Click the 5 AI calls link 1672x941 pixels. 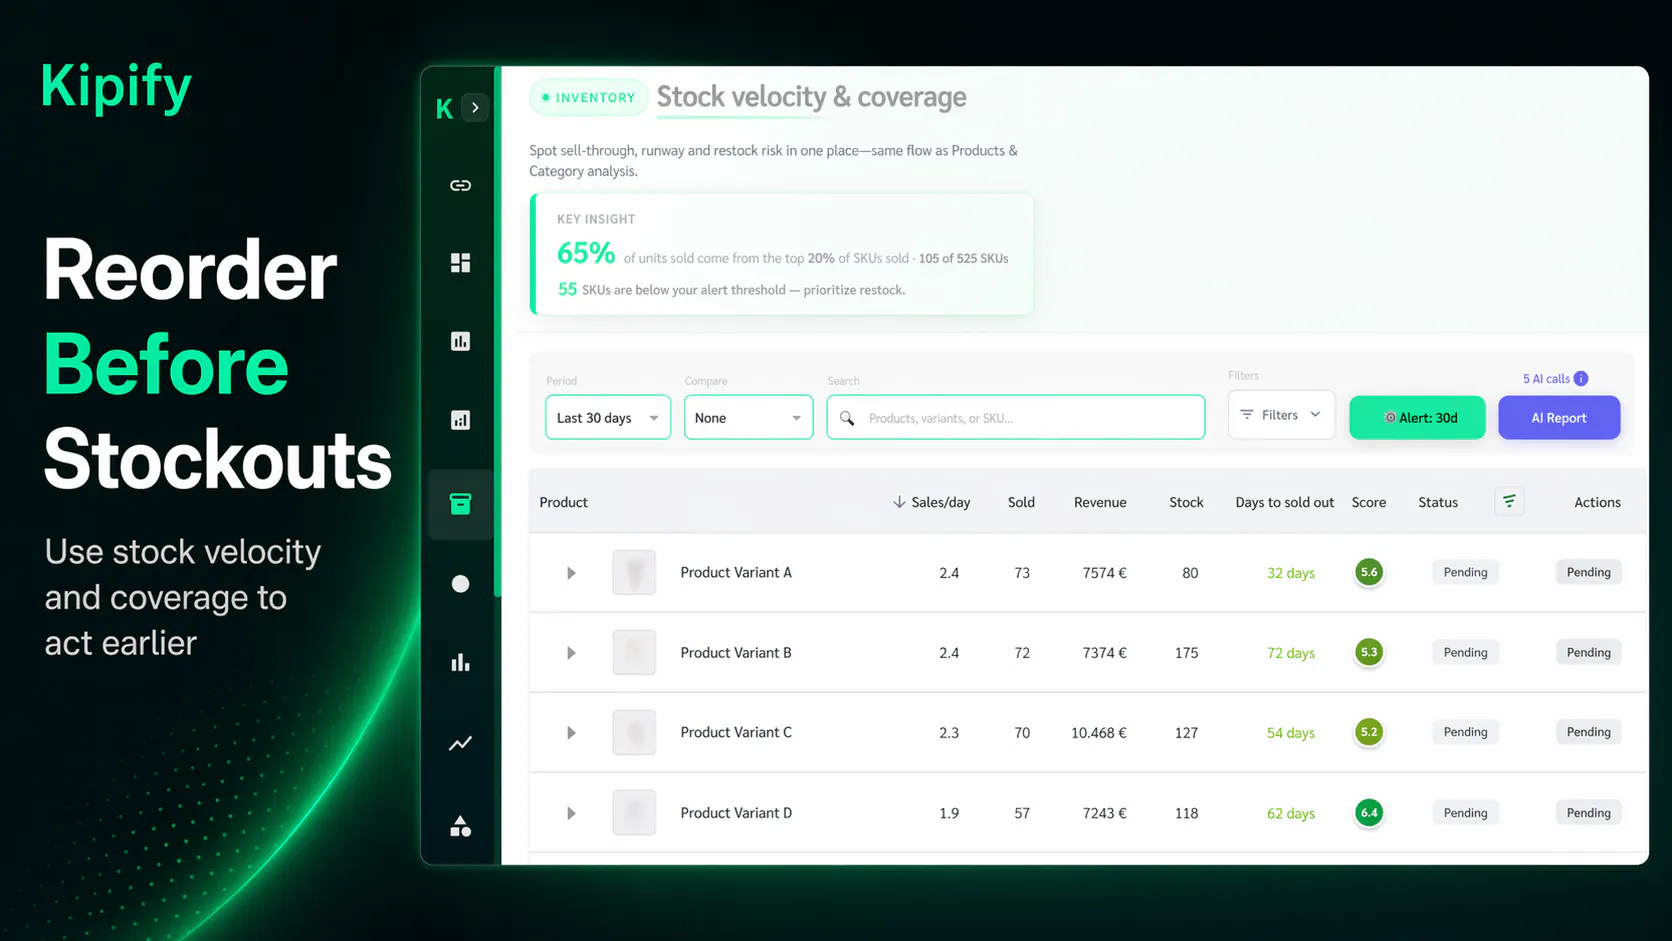coord(1546,379)
